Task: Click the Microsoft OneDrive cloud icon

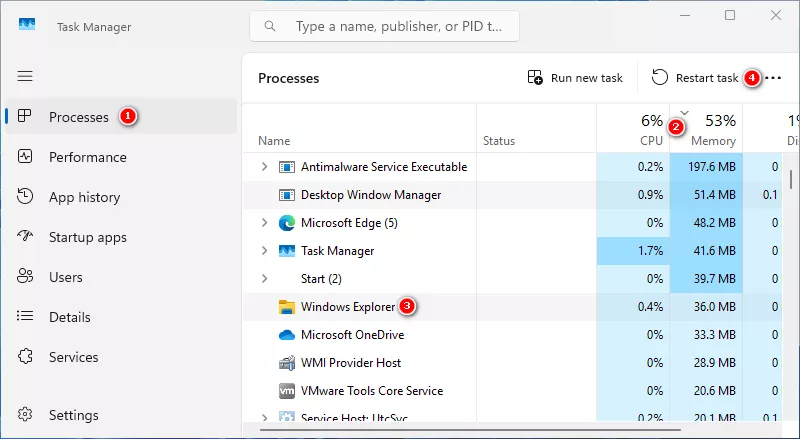Action: pos(287,335)
